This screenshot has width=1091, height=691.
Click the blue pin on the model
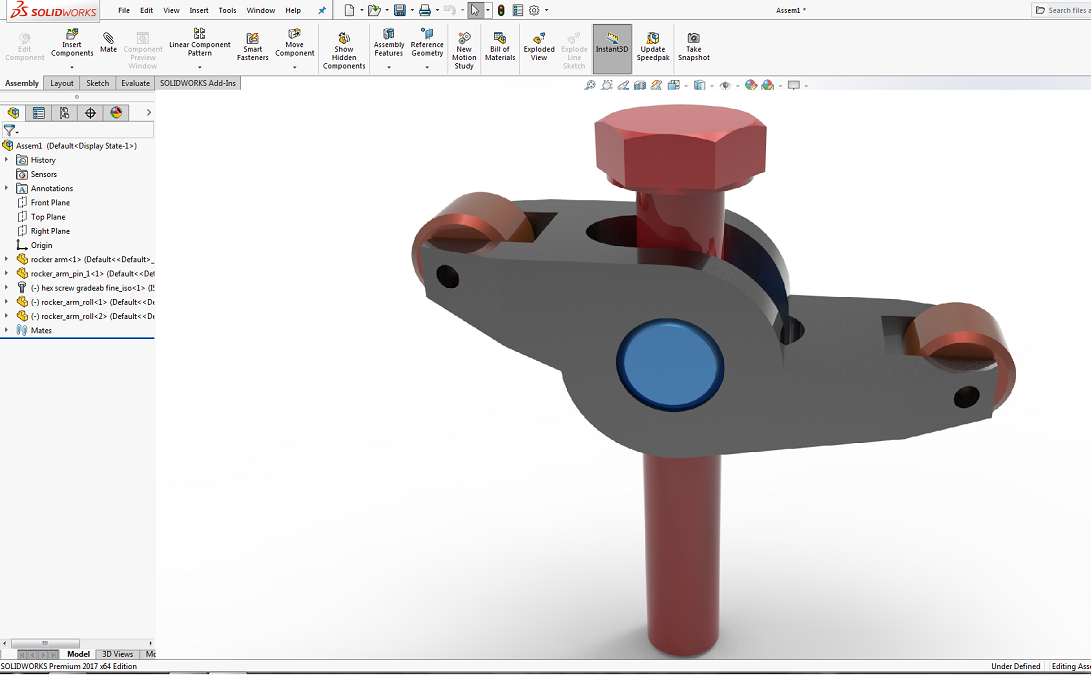(671, 365)
